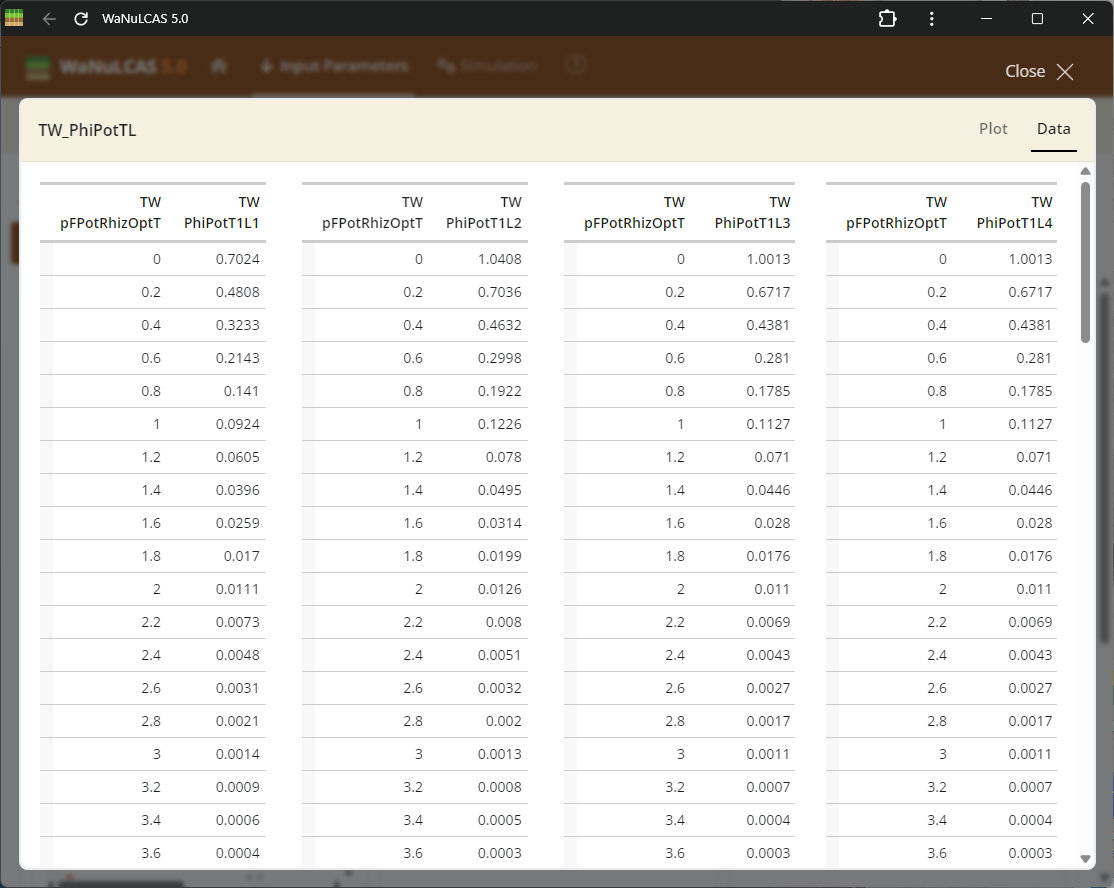1114x888 pixels.
Task: Click the scrollbar up arrow
Action: 1086,170
